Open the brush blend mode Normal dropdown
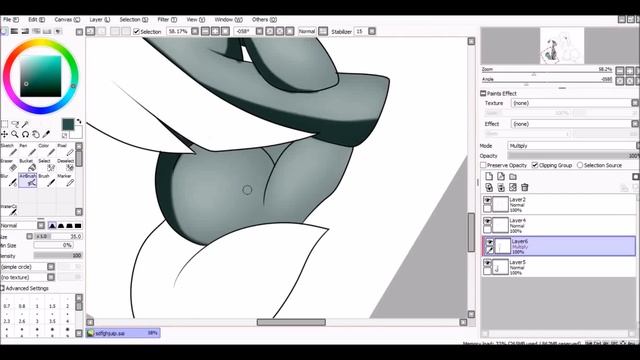The width and height of the screenshot is (640, 360). coord(41,225)
